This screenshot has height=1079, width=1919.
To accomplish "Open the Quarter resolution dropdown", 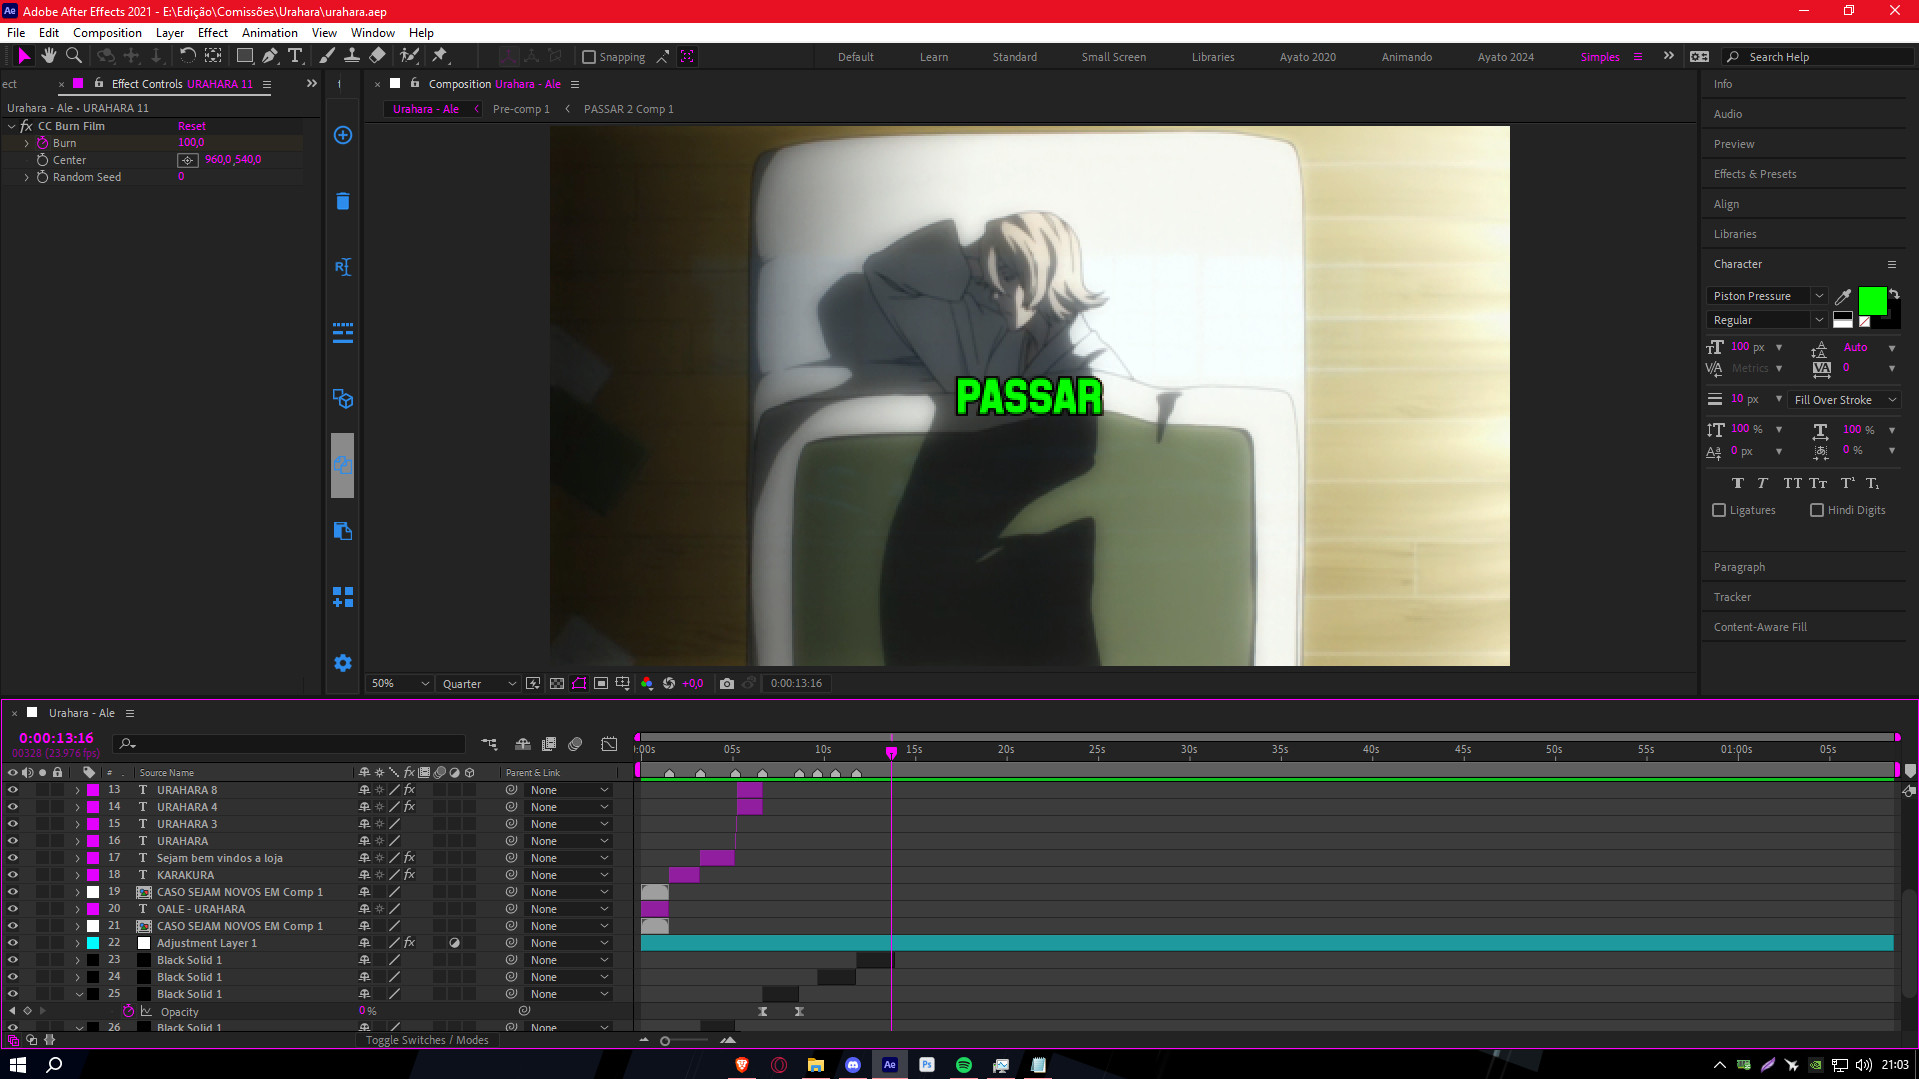I will 479,684.
